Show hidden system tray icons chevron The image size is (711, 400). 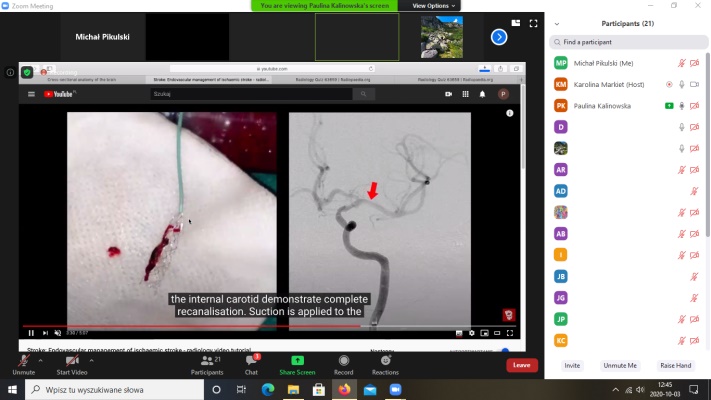pos(615,390)
